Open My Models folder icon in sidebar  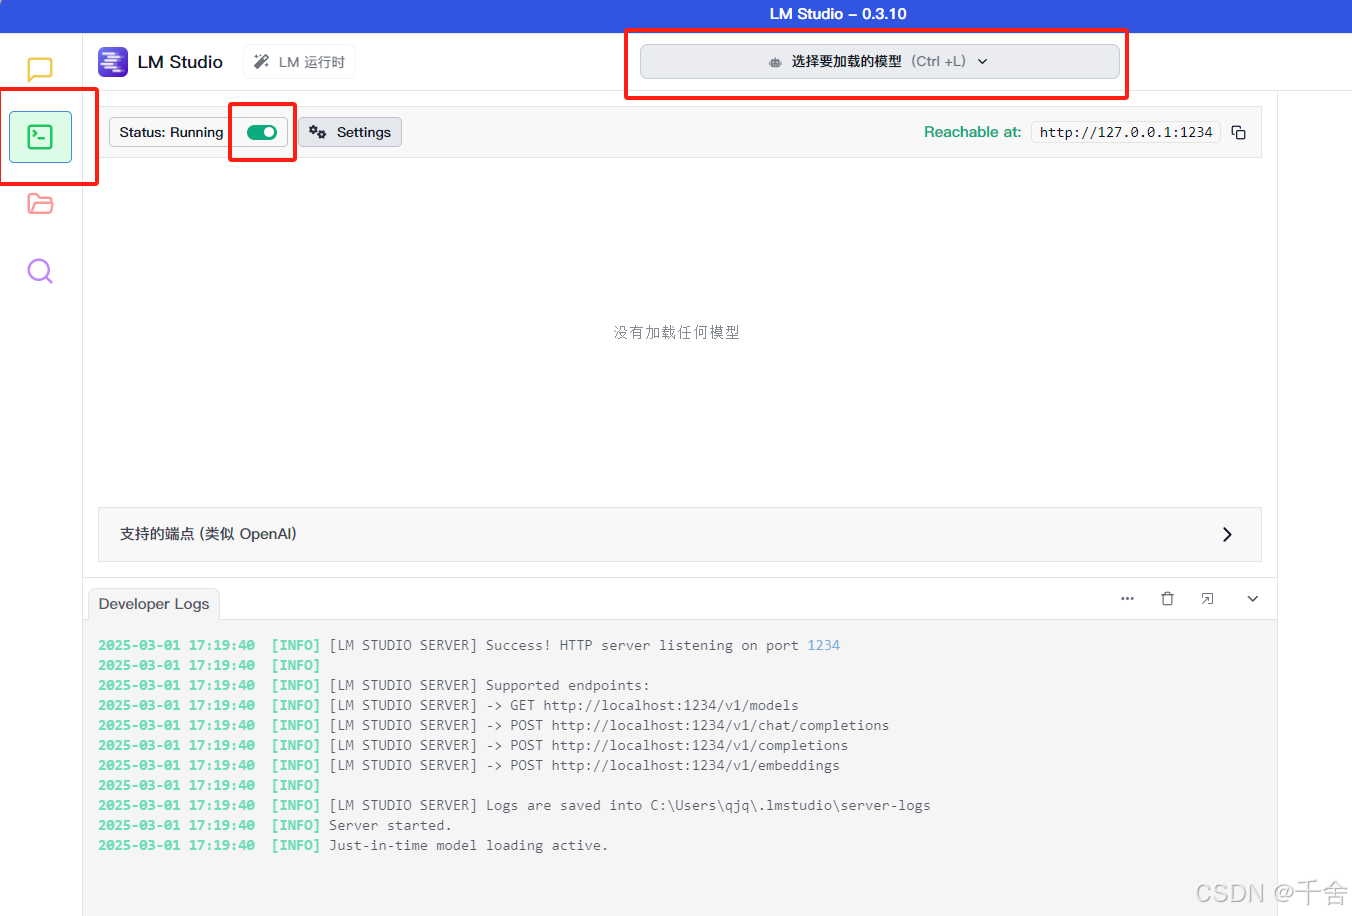coord(40,204)
